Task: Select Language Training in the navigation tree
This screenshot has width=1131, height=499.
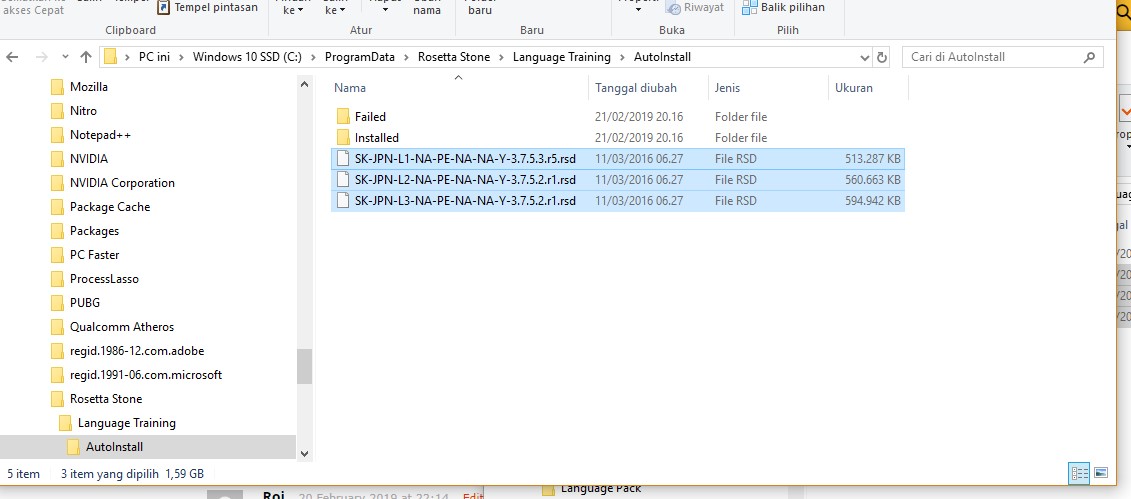Action: tap(127, 423)
